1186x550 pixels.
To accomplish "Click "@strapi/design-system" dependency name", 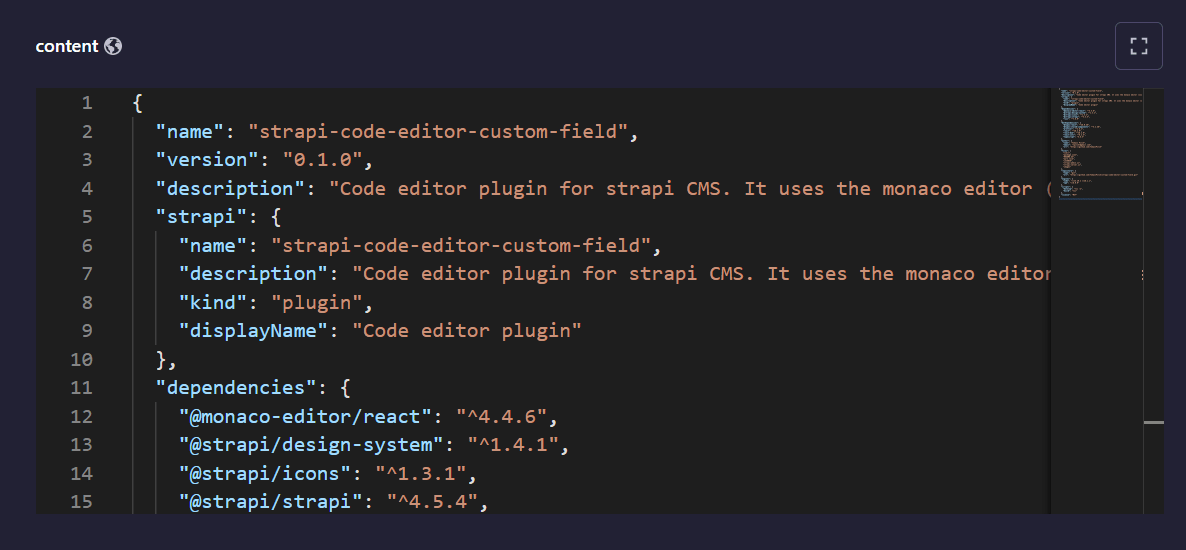I will point(312,445).
